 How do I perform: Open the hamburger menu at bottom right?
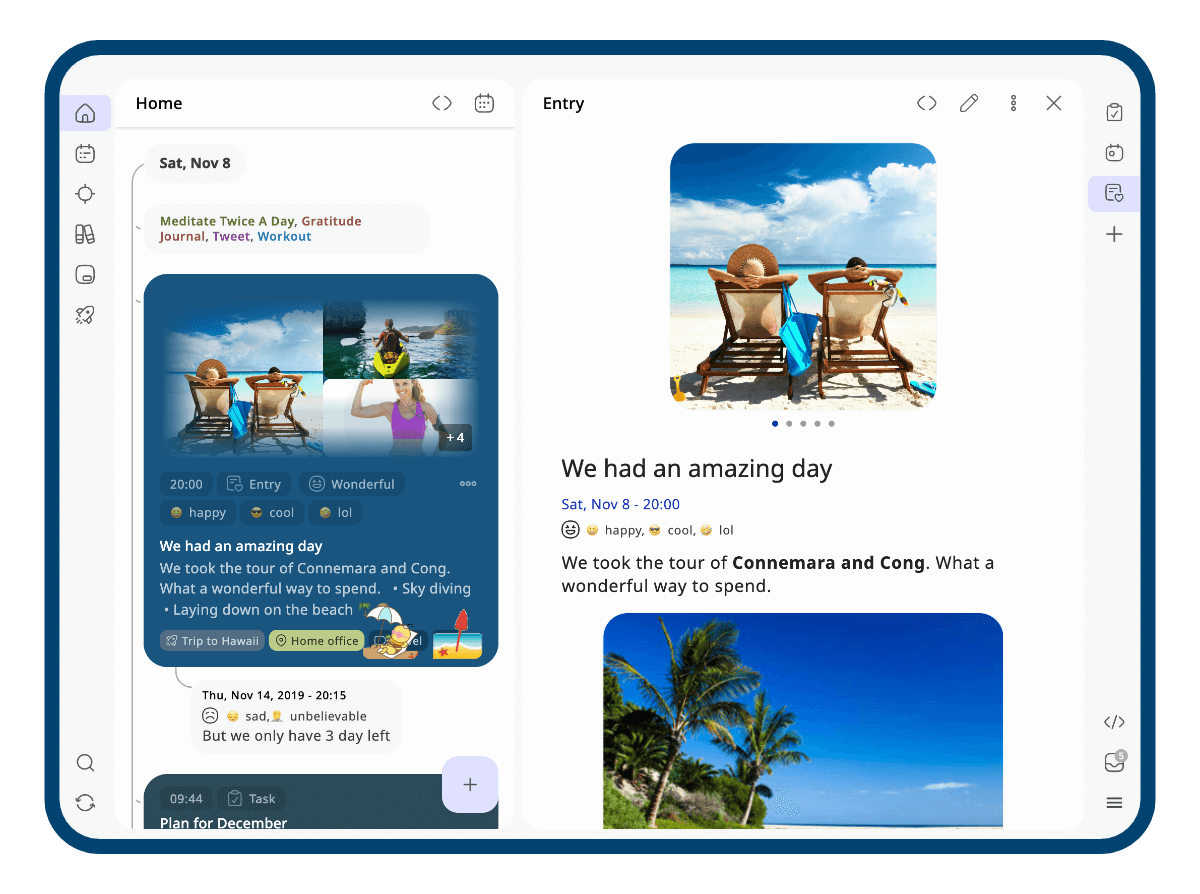coord(1114,803)
